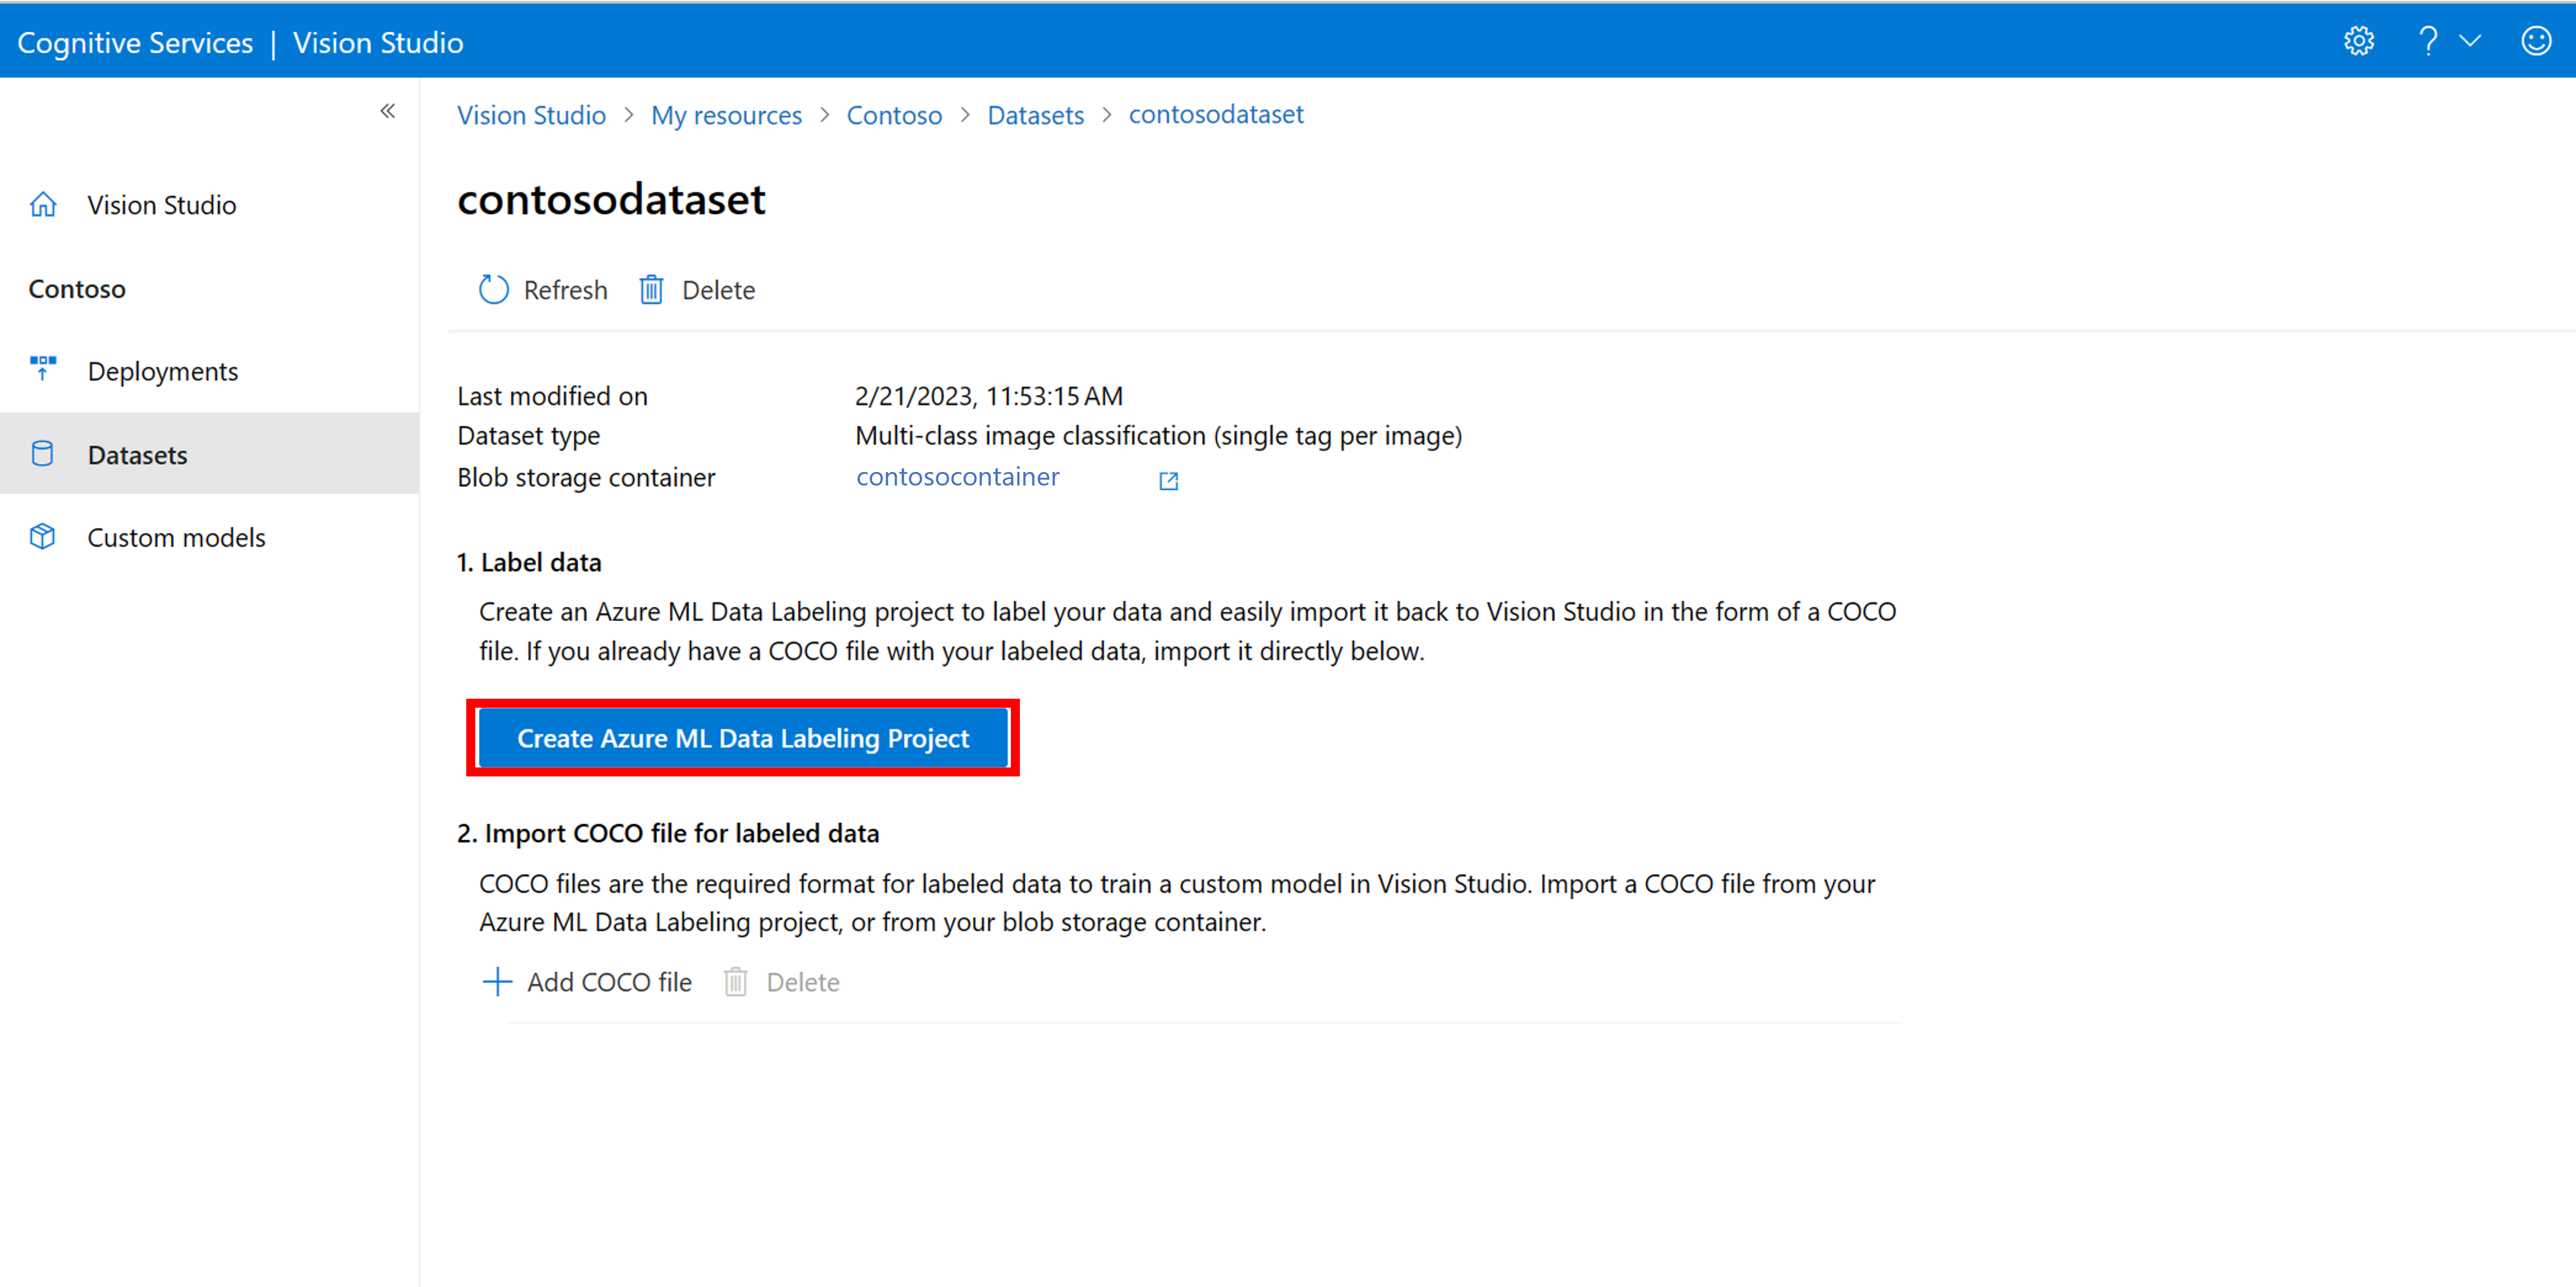Image resolution: width=2576 pixels, height=1287 pixels.
Task: Click Create Azure ML Data Labeling Project button
Action: (742, 738)
